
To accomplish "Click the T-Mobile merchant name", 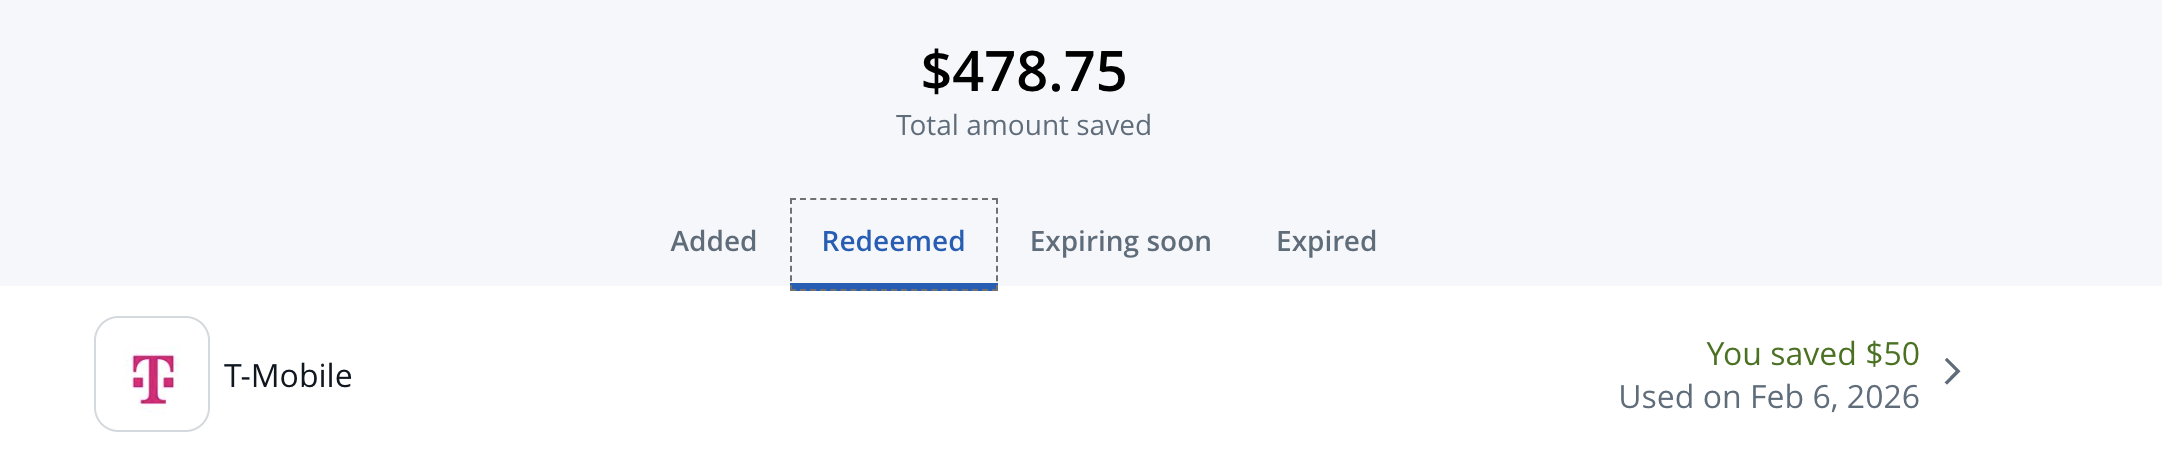I will [288, 376].
